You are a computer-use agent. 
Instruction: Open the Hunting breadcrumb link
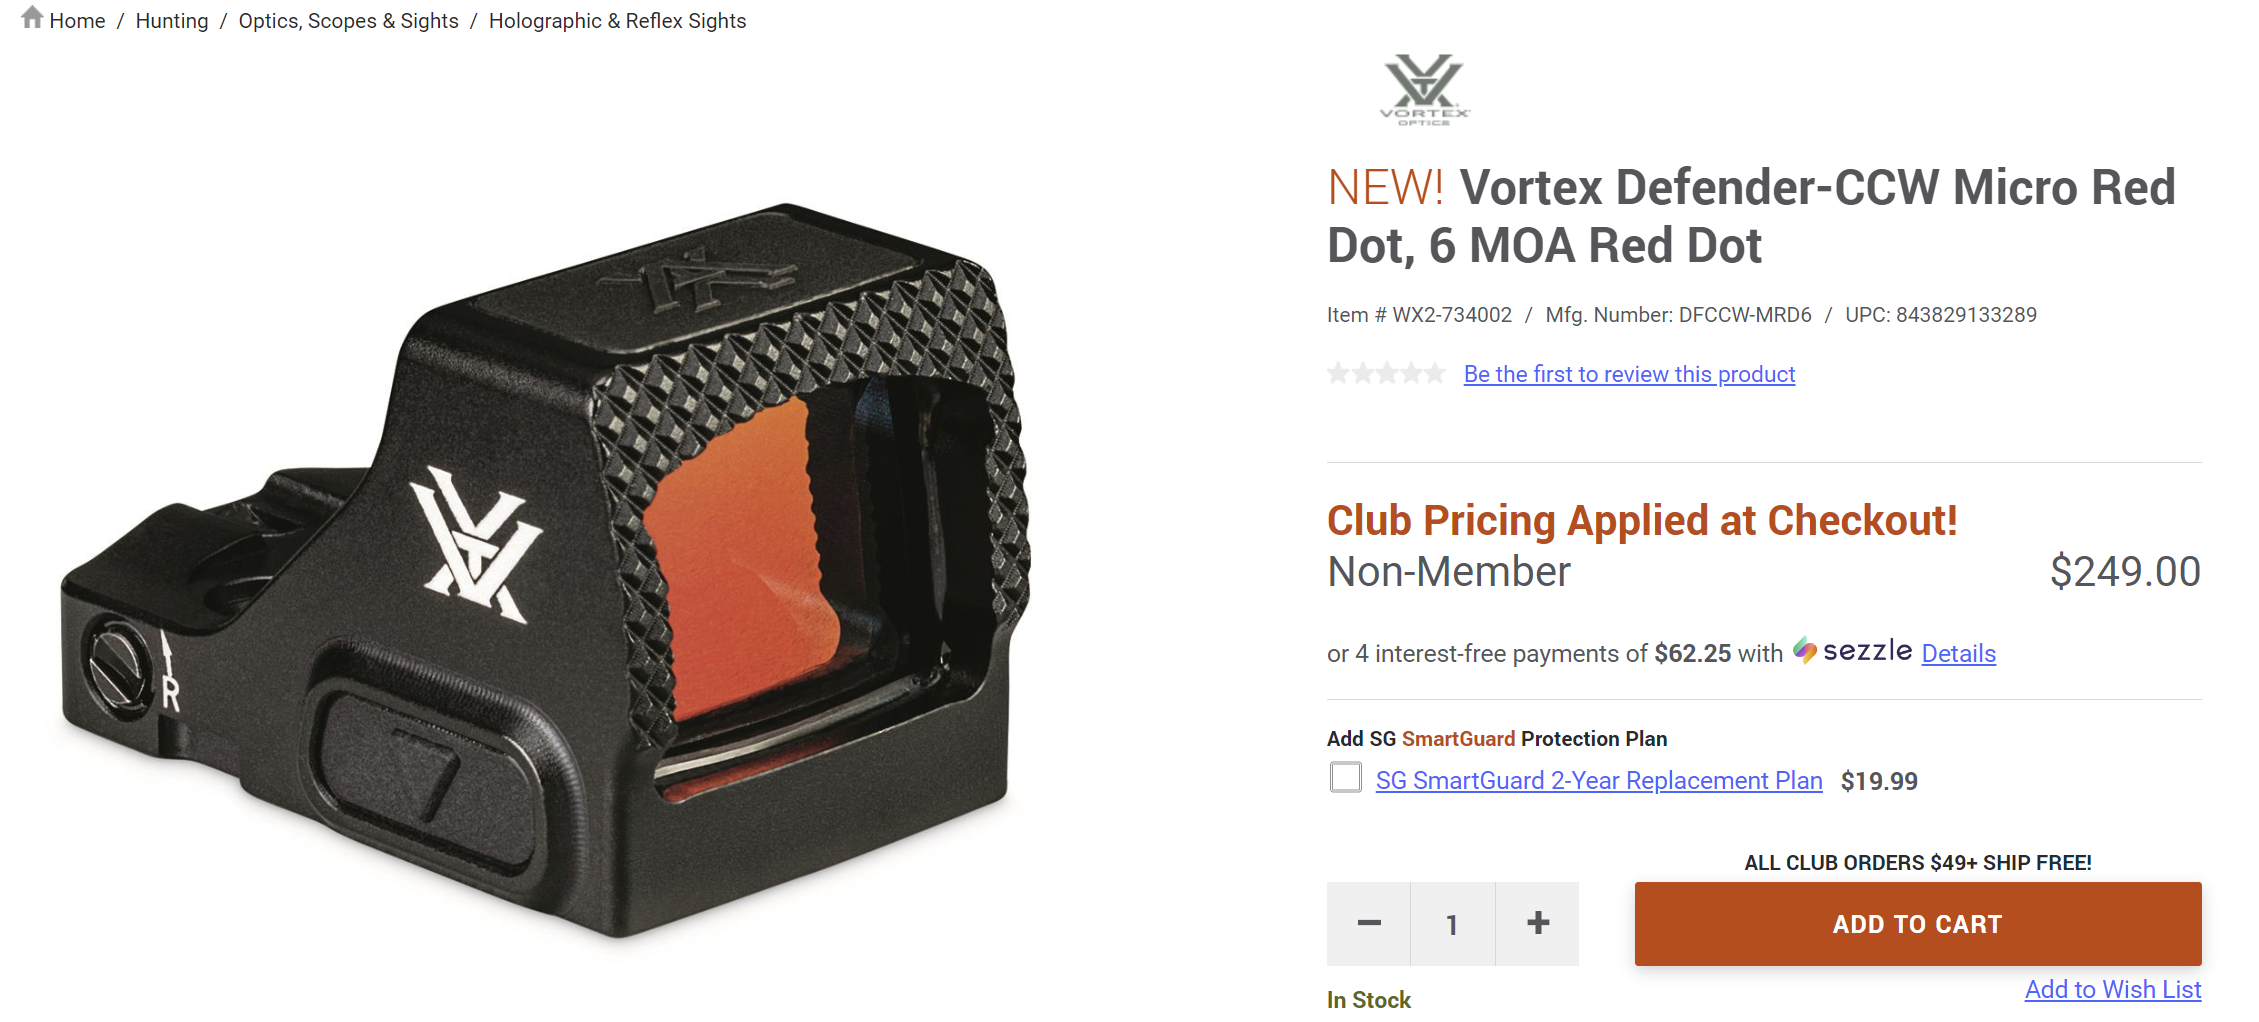click(x=172, y=21)
